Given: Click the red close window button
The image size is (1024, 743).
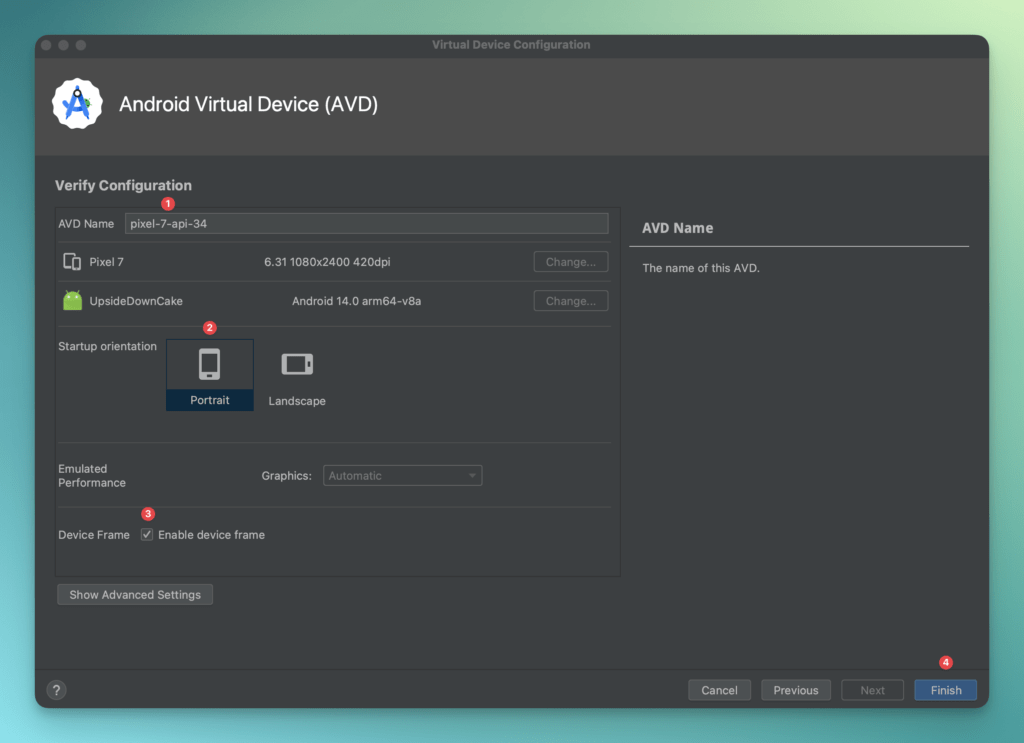Looking at the screenshot, I should (x=46, y=45).
